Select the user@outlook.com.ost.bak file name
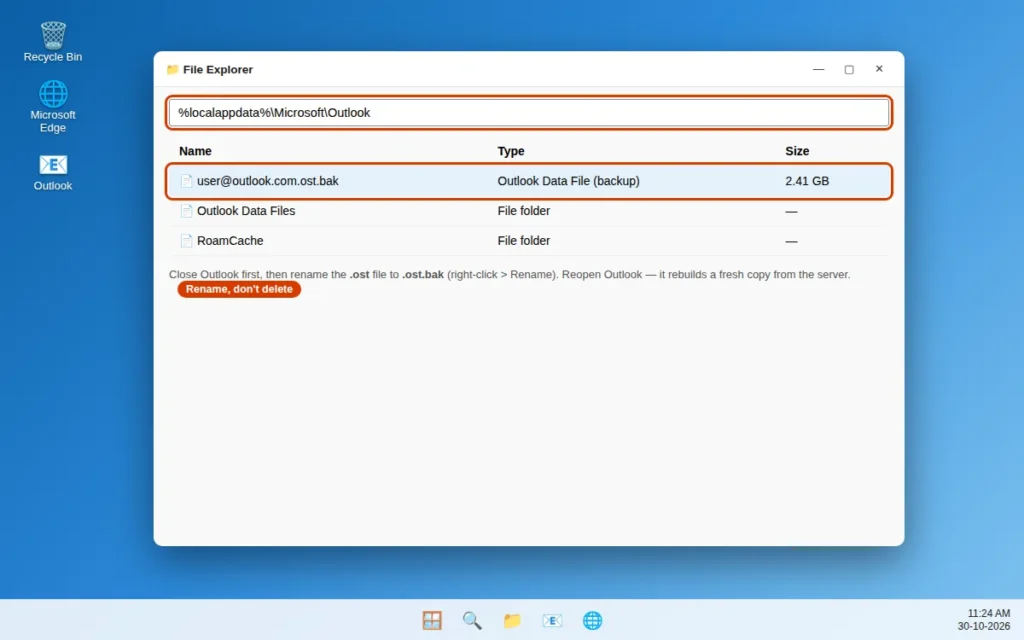This screenshot has height=640, width=1024. [268, 181]
